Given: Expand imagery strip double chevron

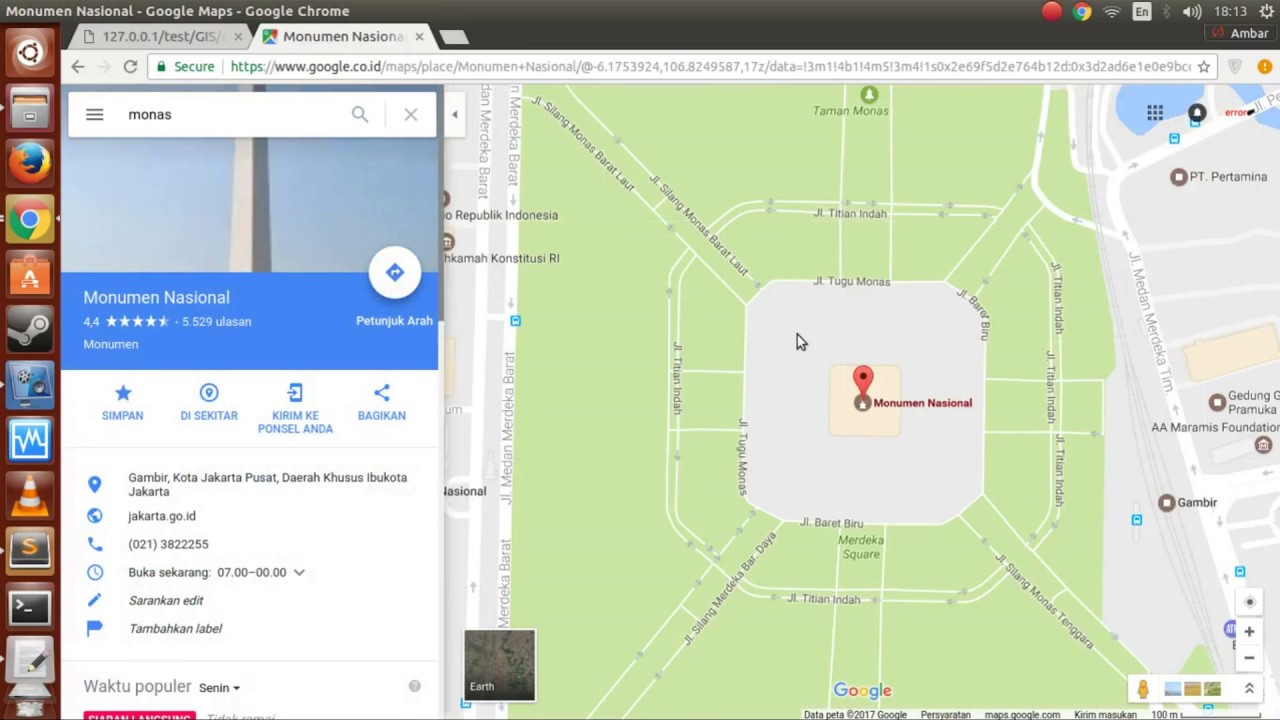Looking at the screenshot, I should 1249,689.
